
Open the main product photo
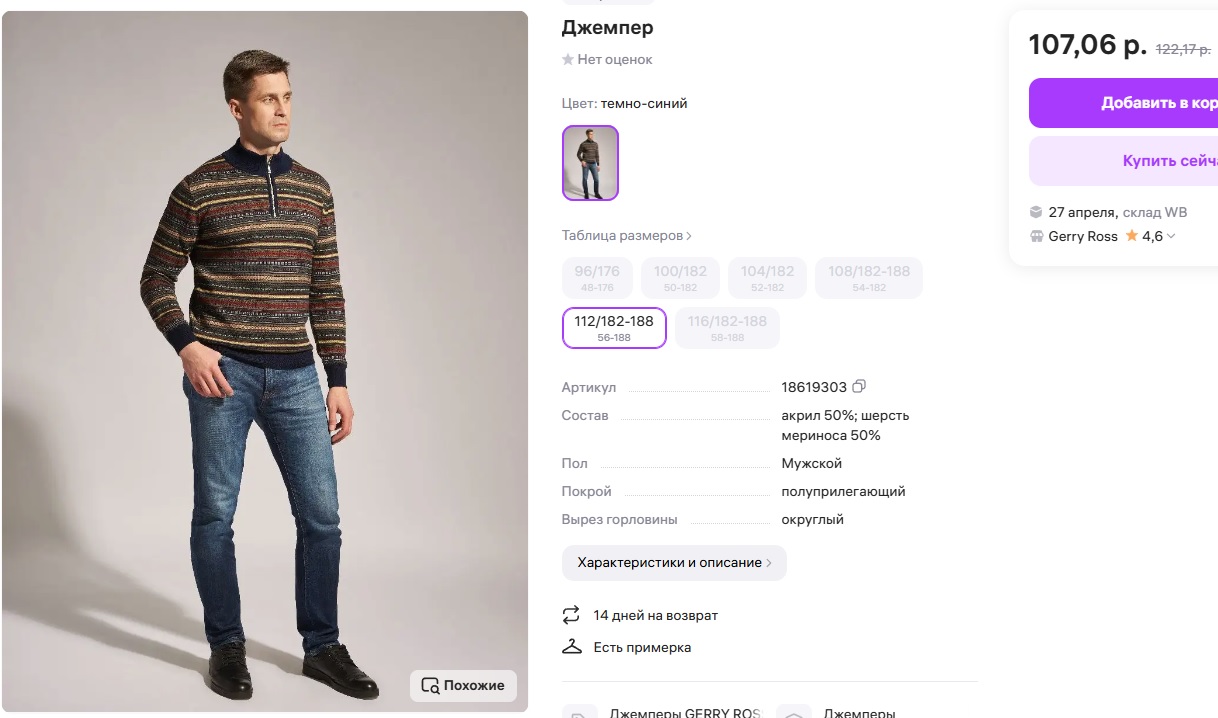coord(265,360)
